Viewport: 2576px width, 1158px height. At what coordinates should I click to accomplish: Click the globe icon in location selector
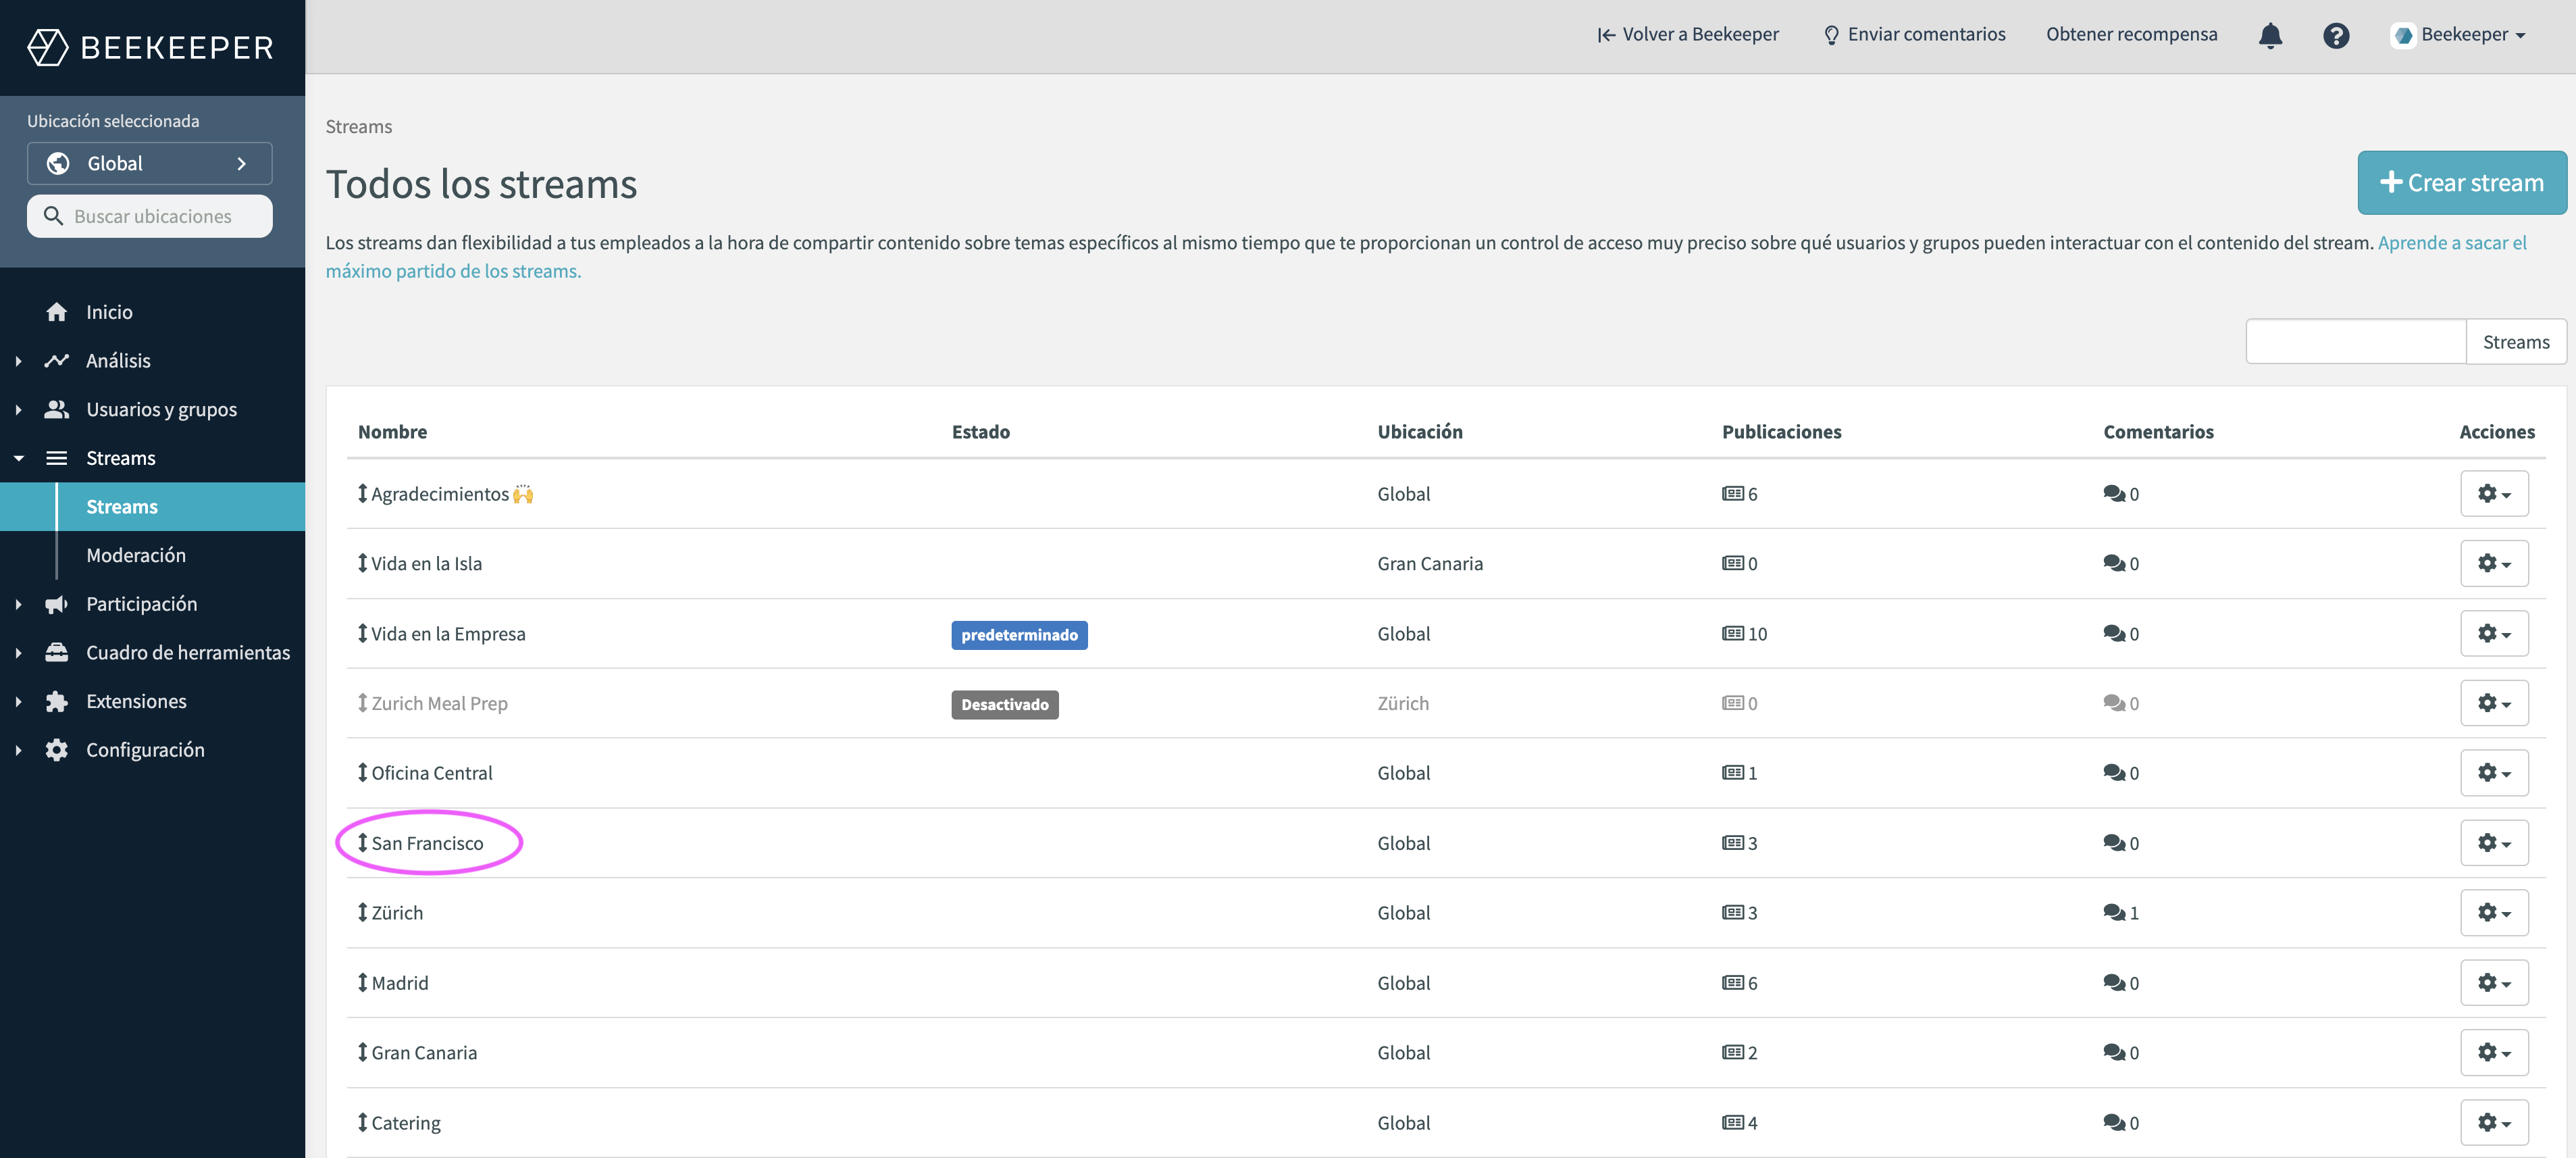coord(58,163)
